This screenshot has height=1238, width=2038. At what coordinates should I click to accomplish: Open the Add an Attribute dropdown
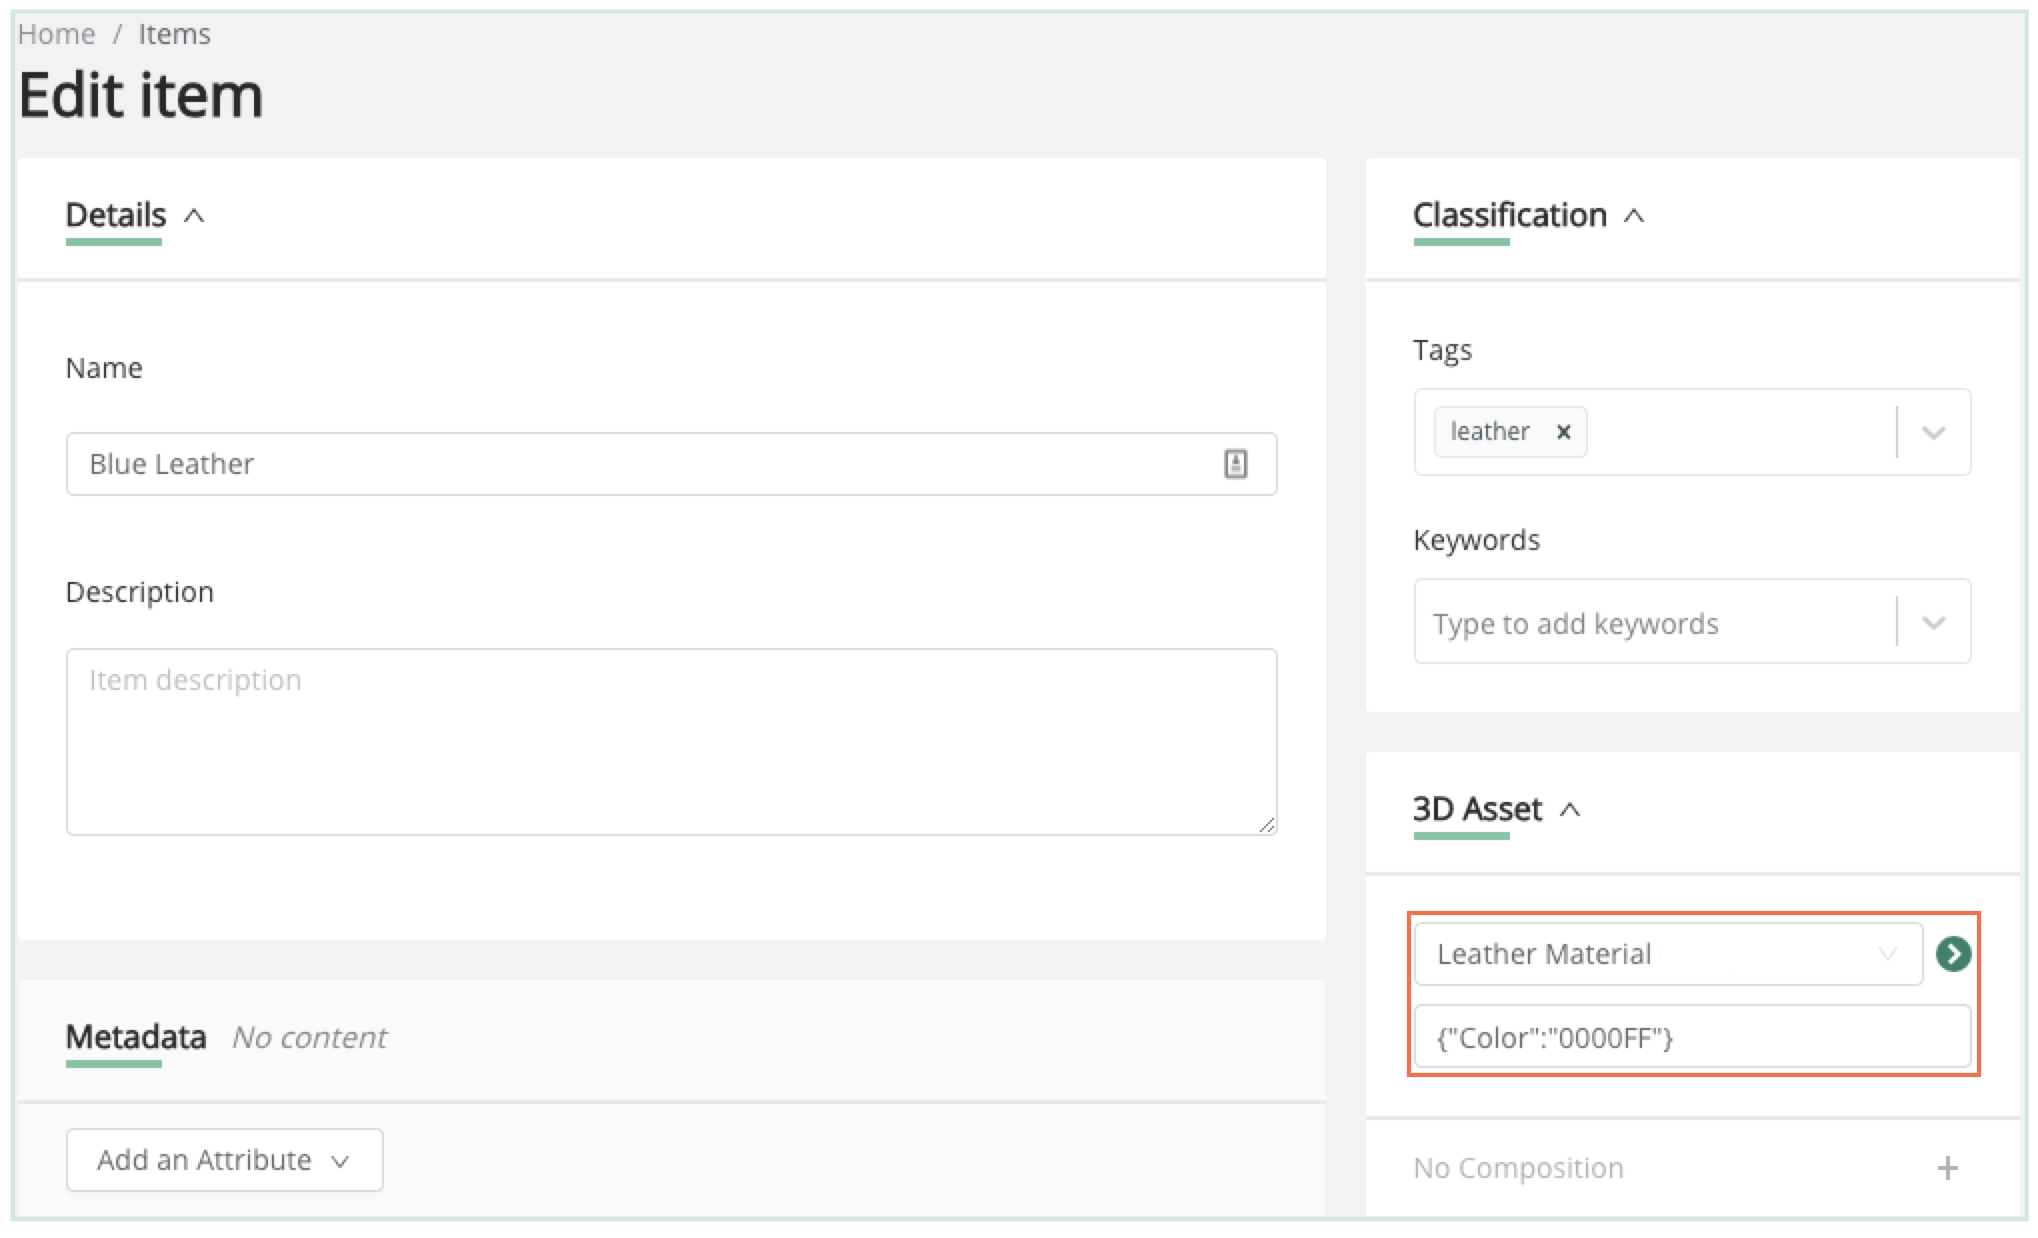tap(224, 1160)
